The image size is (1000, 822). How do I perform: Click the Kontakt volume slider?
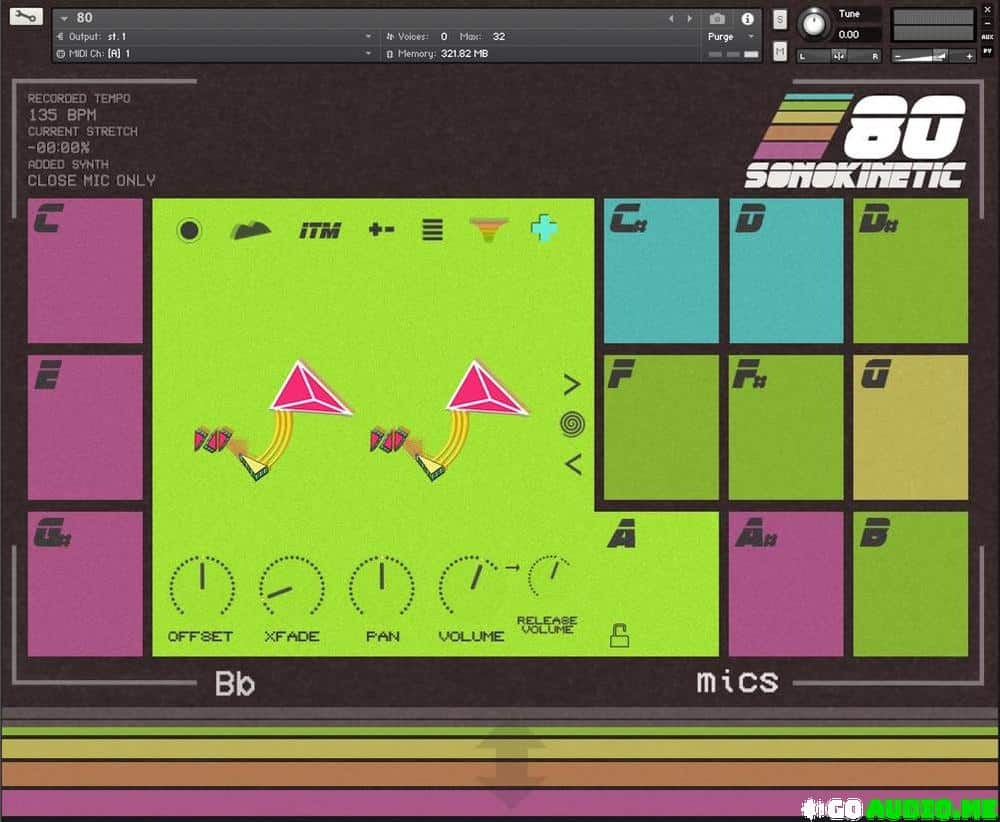933,56
